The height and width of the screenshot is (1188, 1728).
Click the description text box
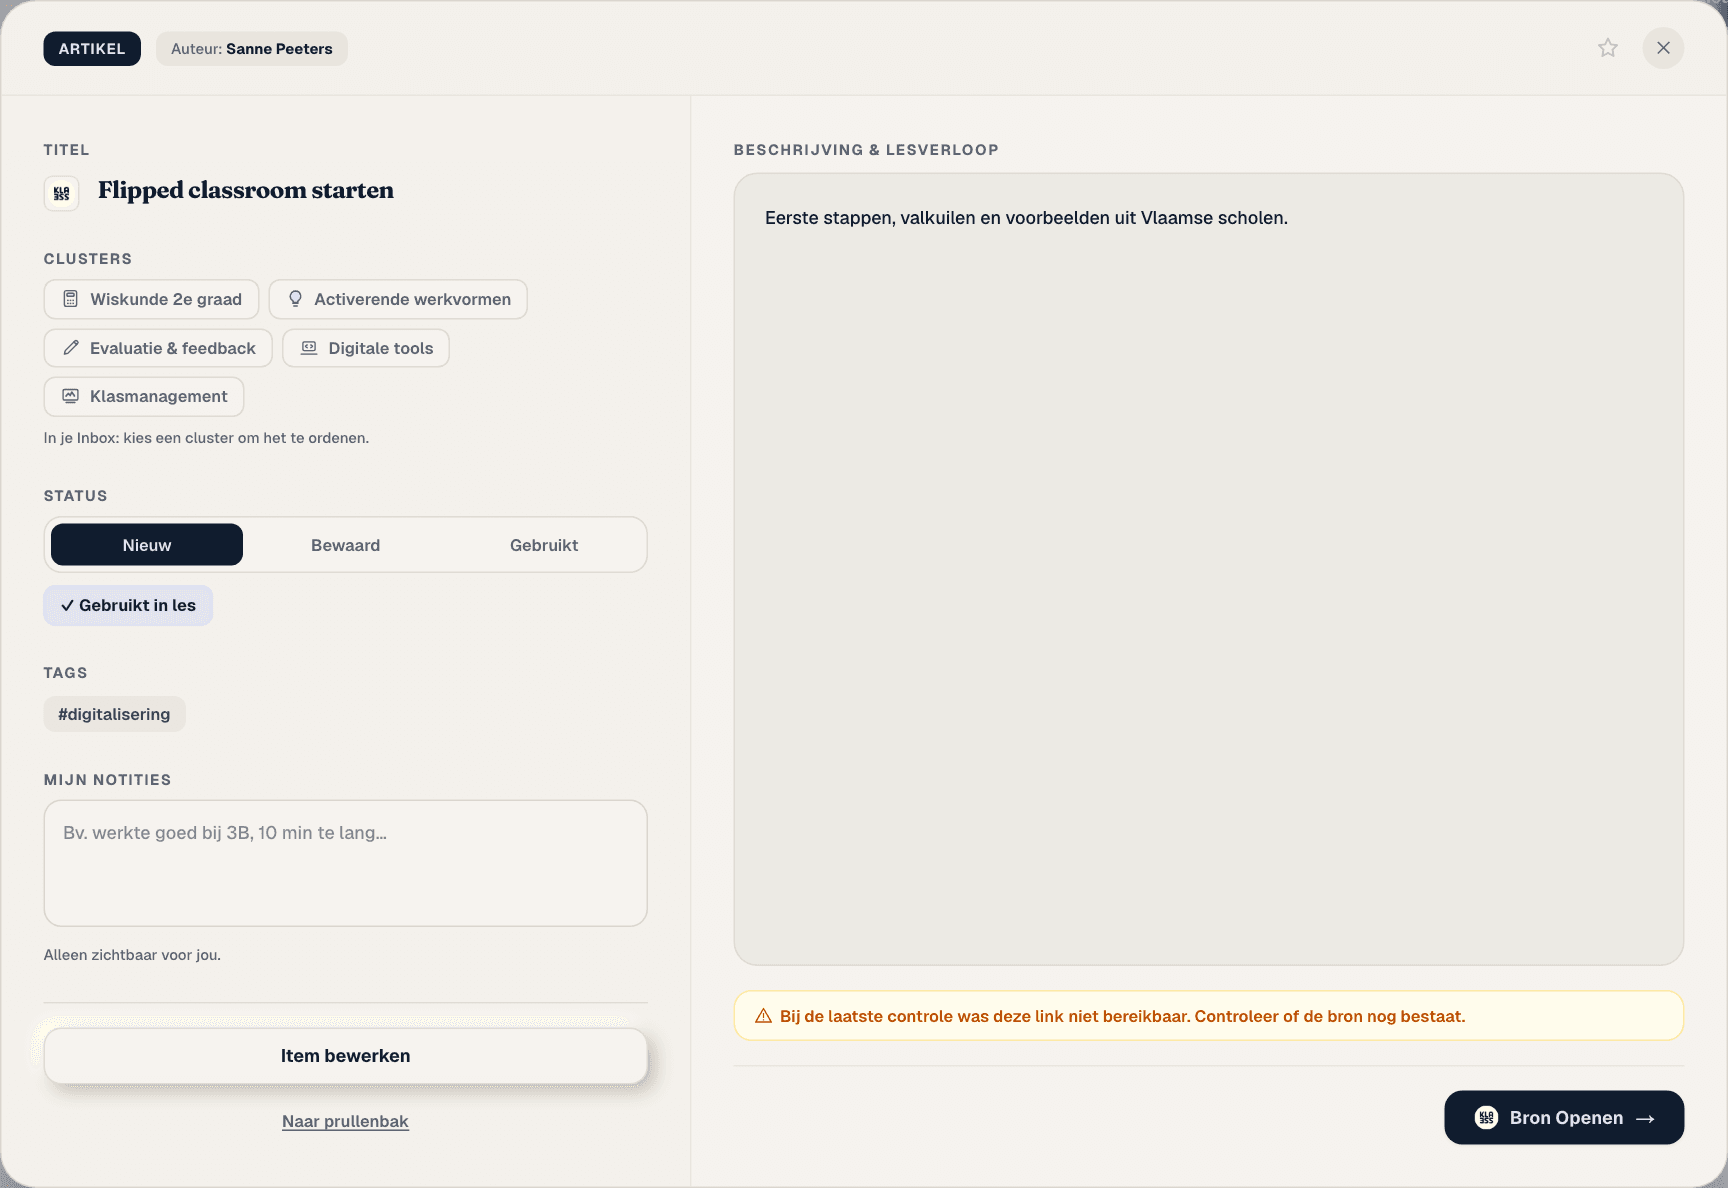1208,569
